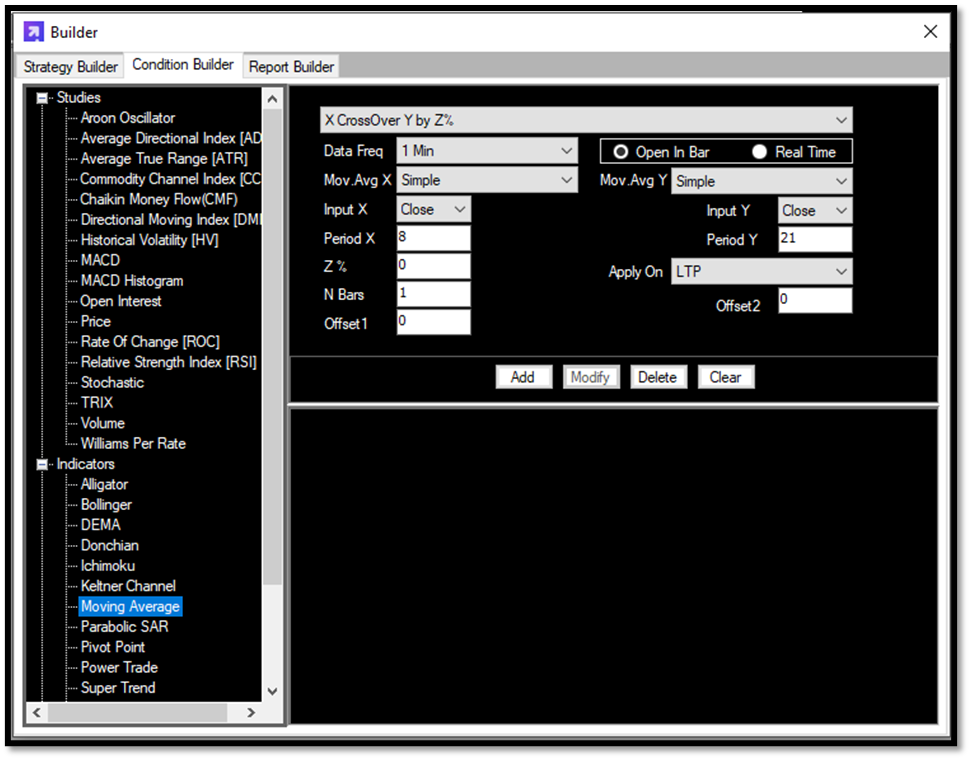Select Relative Strength Index [RSI]
970x759 pixels.
[169, 362]
